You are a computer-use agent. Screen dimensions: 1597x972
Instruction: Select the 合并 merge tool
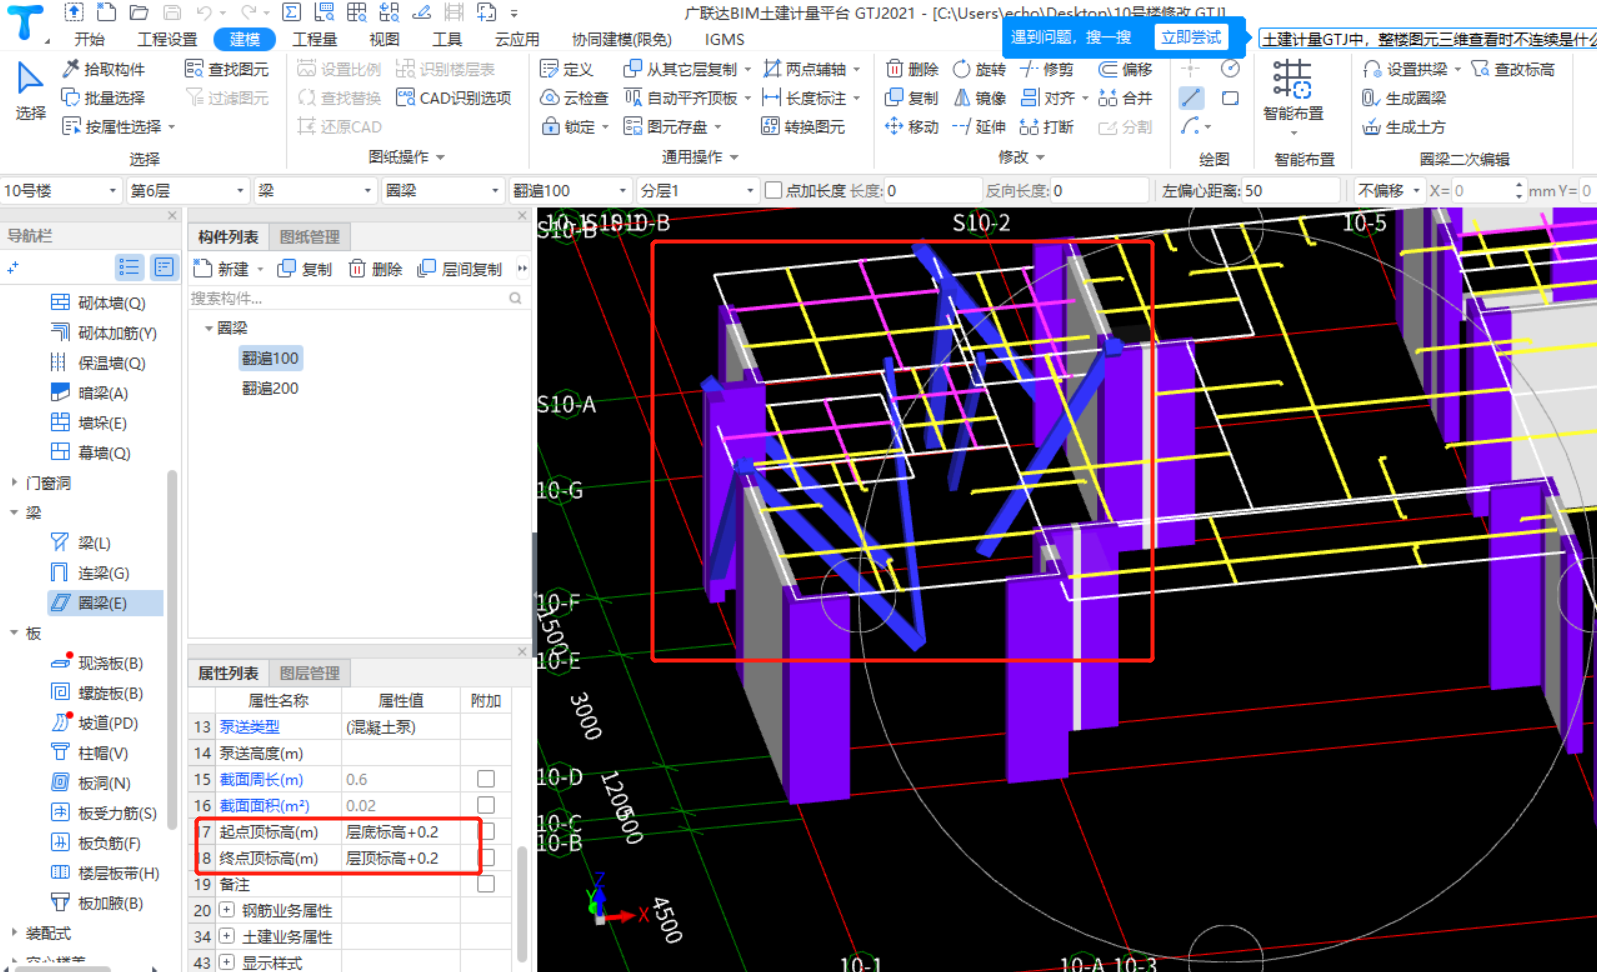1125,98
